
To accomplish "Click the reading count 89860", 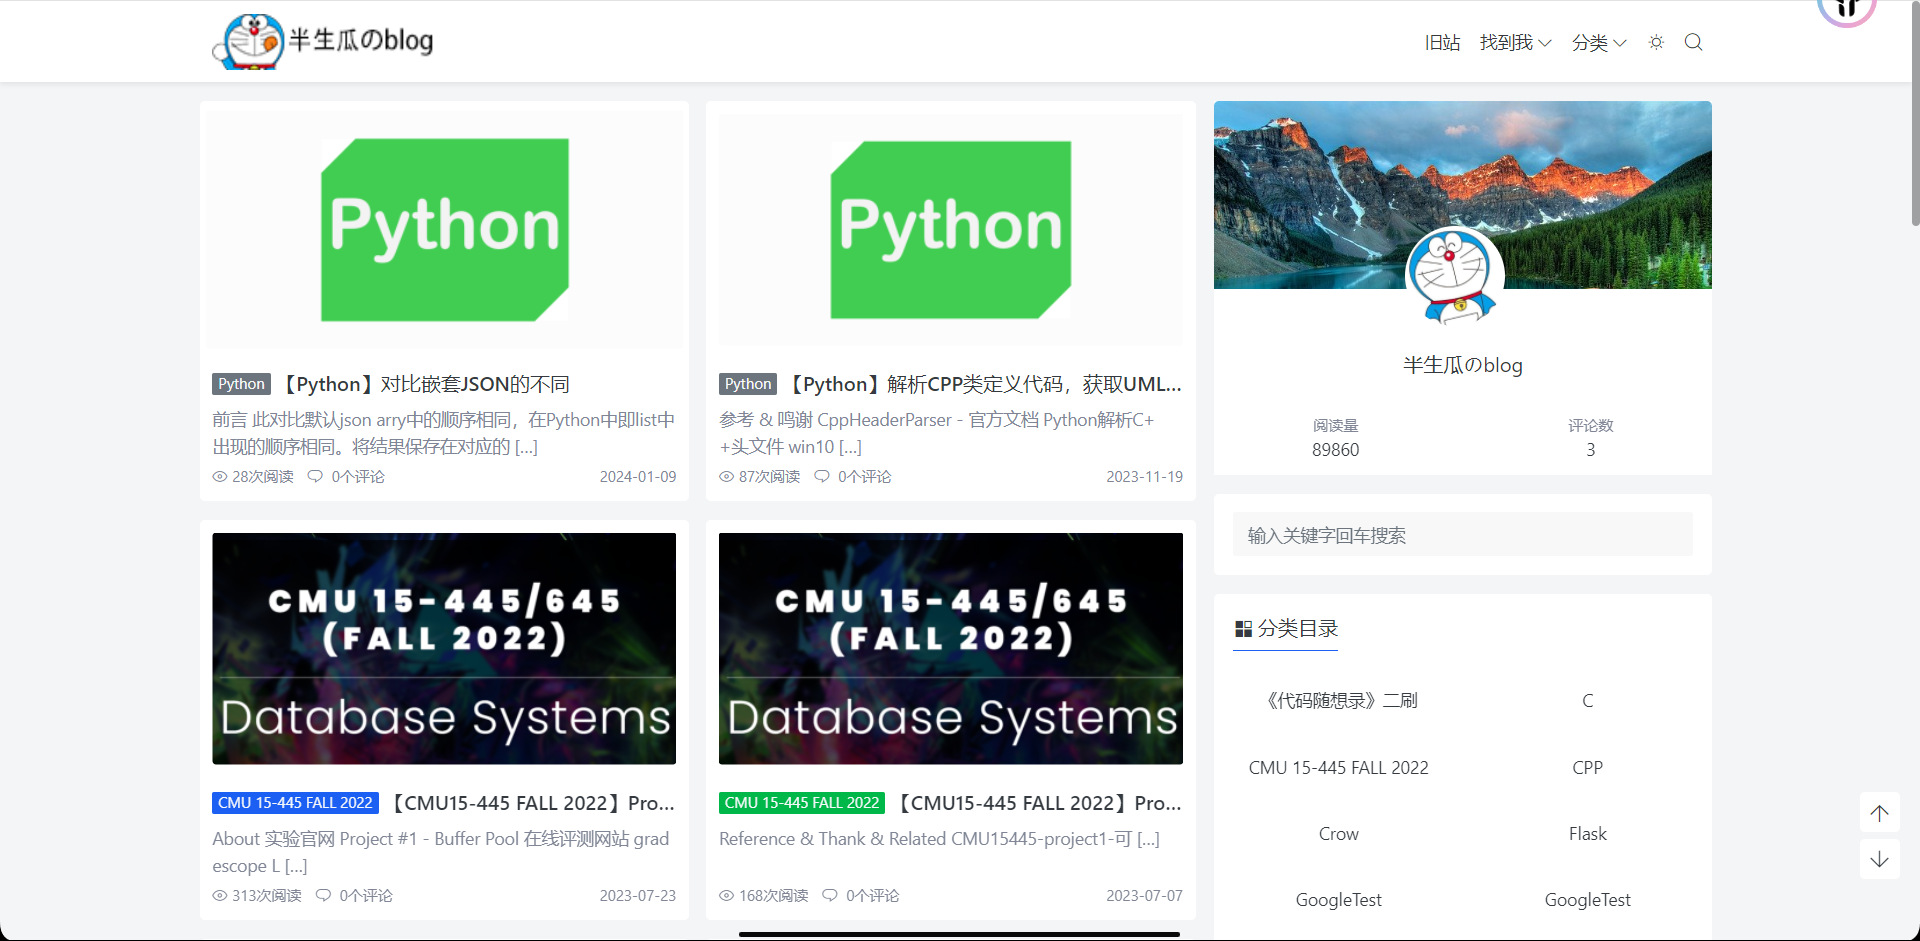I will tap(1335, 450).
